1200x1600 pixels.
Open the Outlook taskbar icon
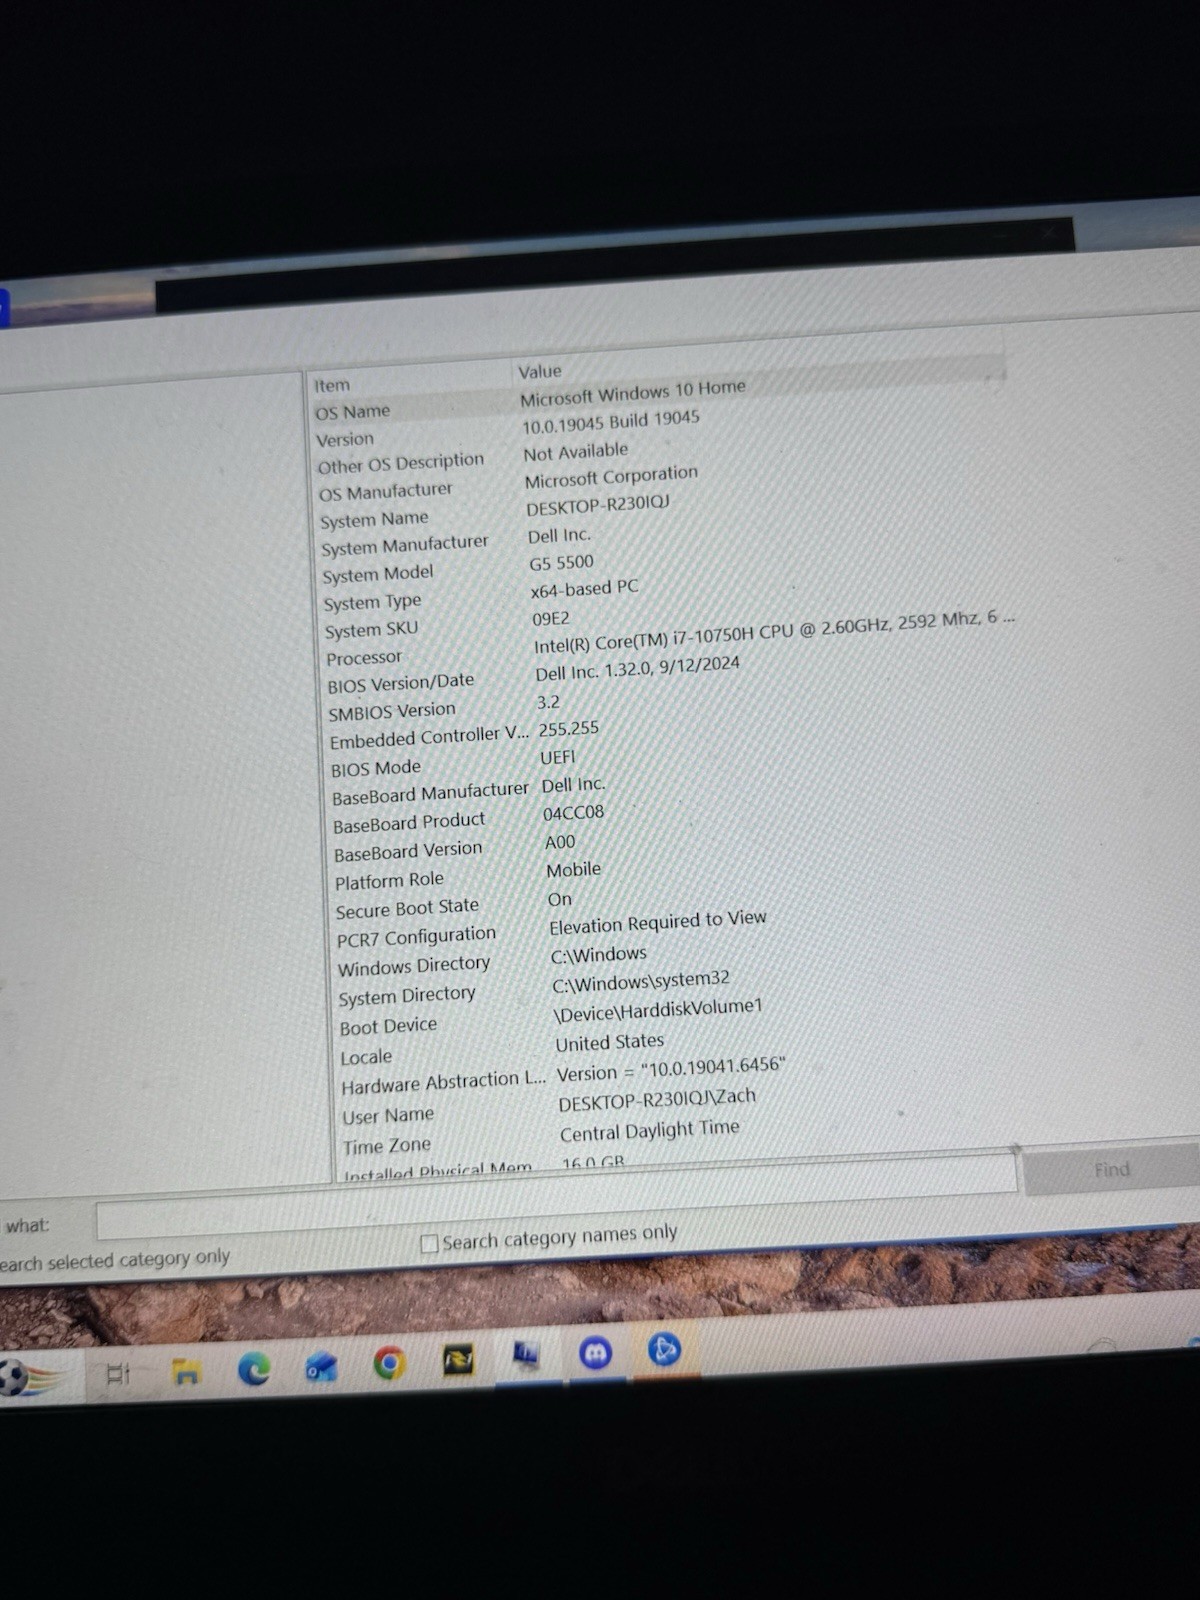tap(321, 1366)
